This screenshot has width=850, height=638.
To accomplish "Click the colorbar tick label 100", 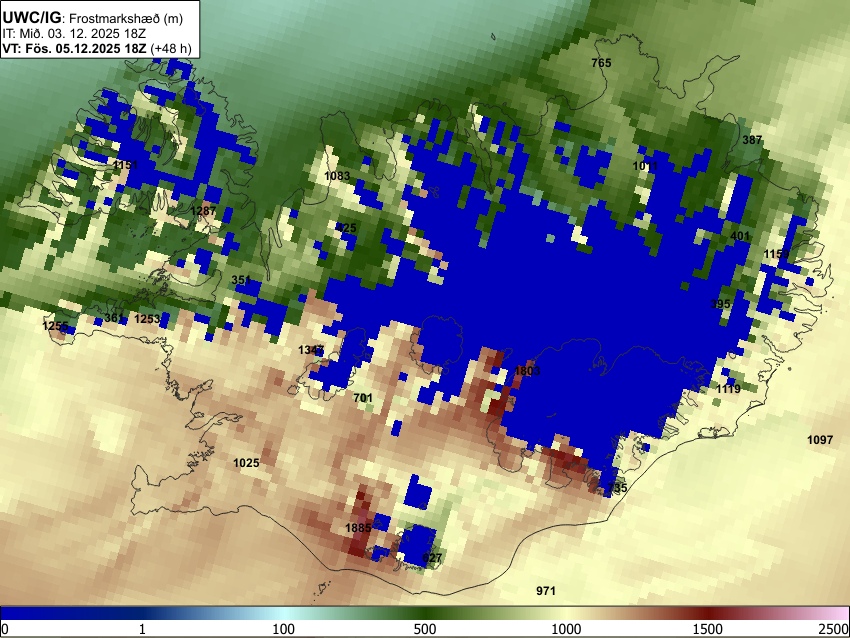I will (284, 629).
